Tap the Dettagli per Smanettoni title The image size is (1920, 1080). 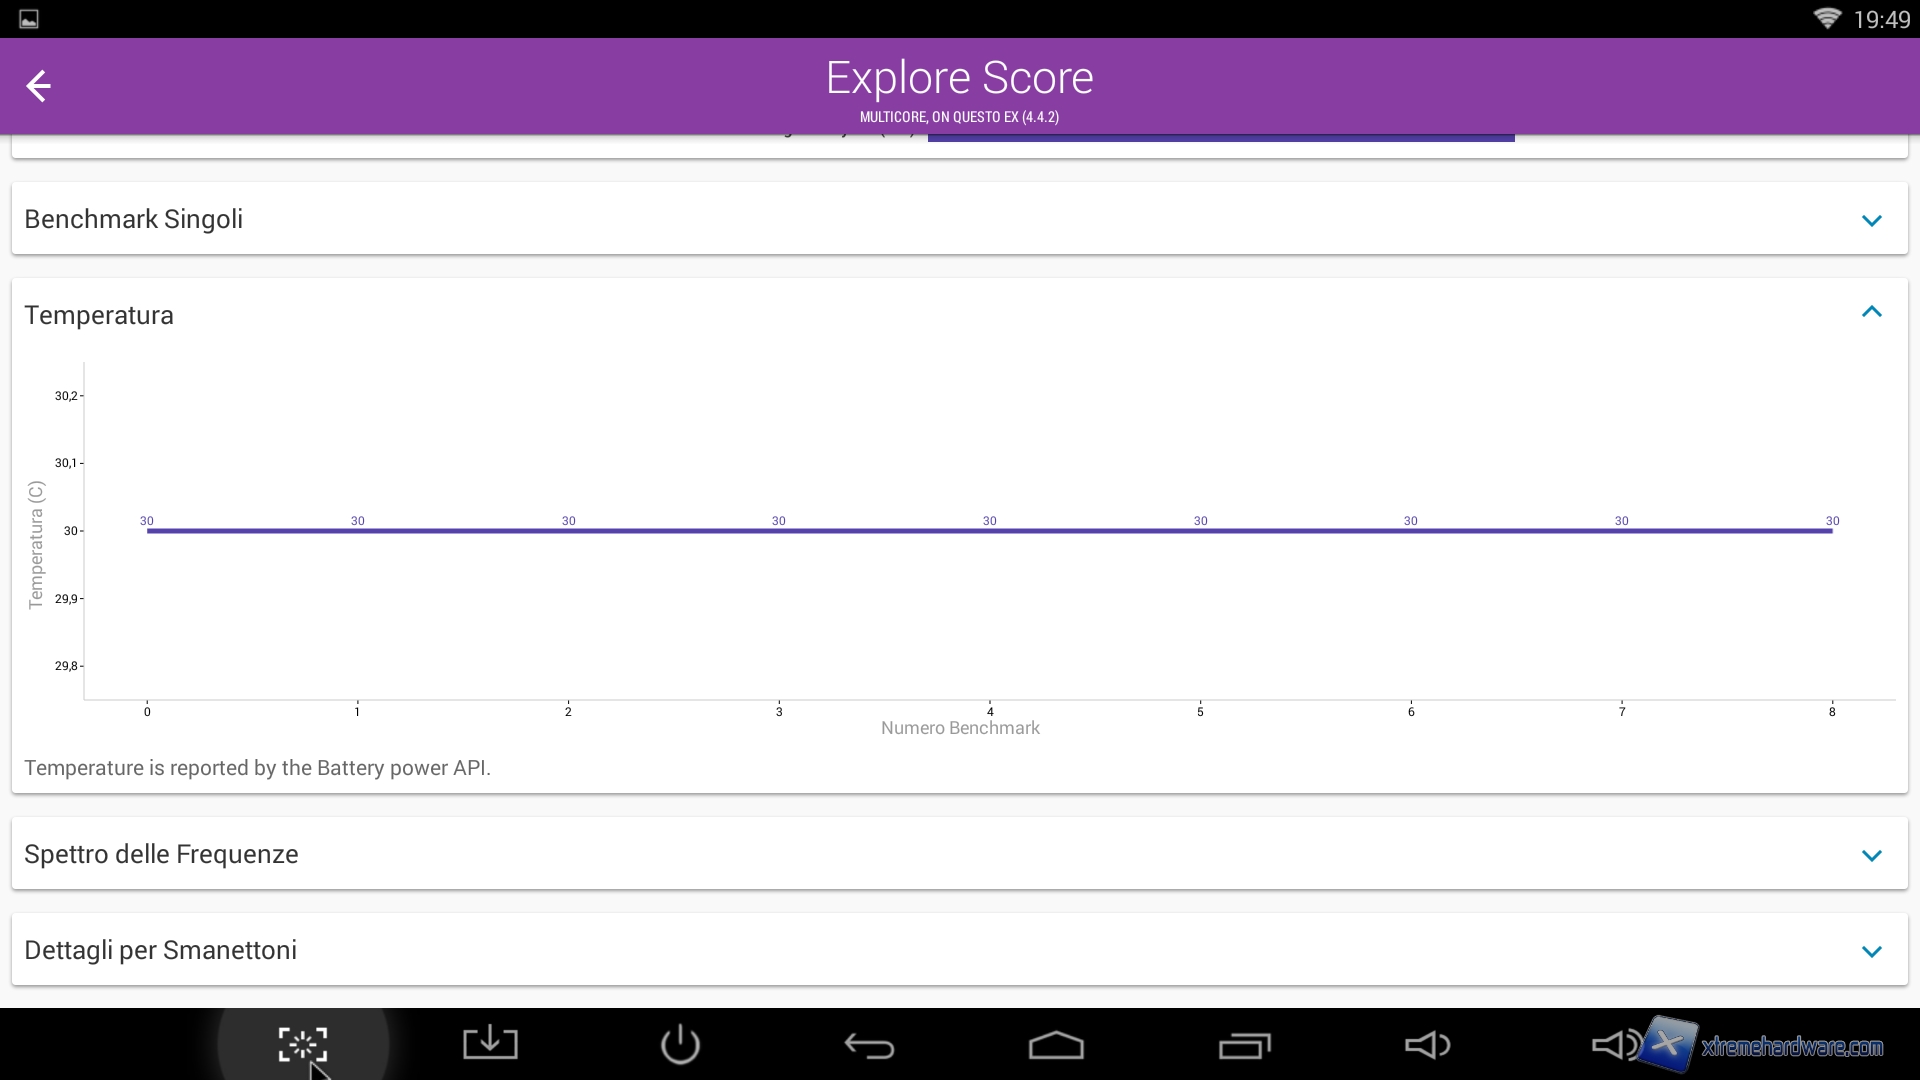pyautogui.click(x=160, y=950)
